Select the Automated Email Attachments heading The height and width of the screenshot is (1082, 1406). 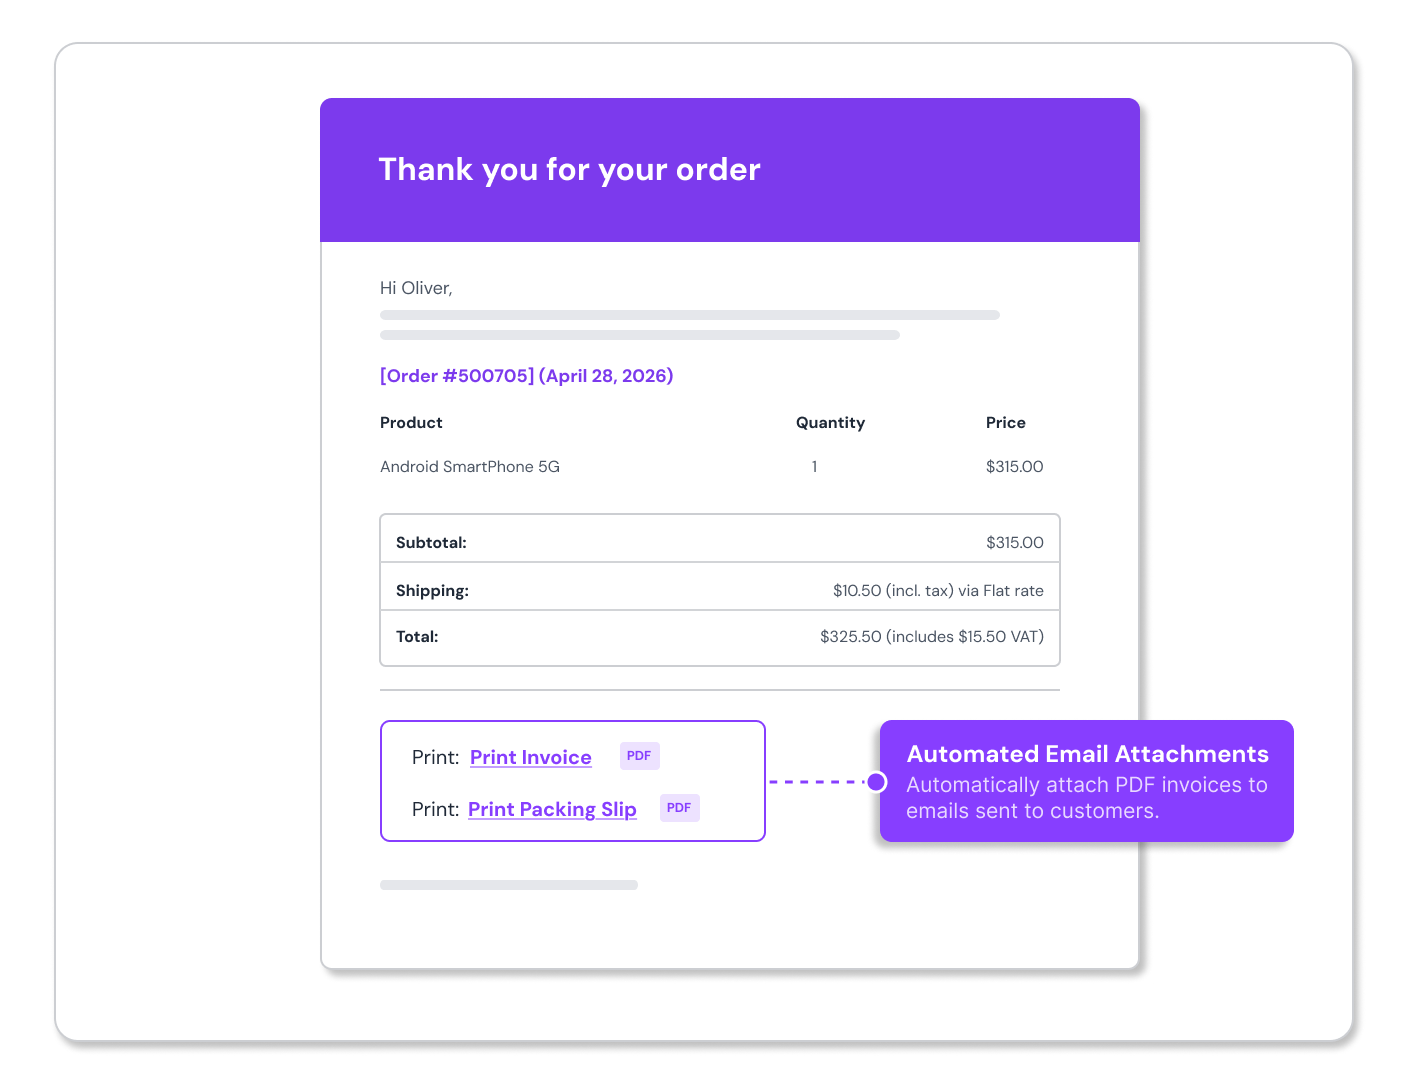pos(1088,754)
